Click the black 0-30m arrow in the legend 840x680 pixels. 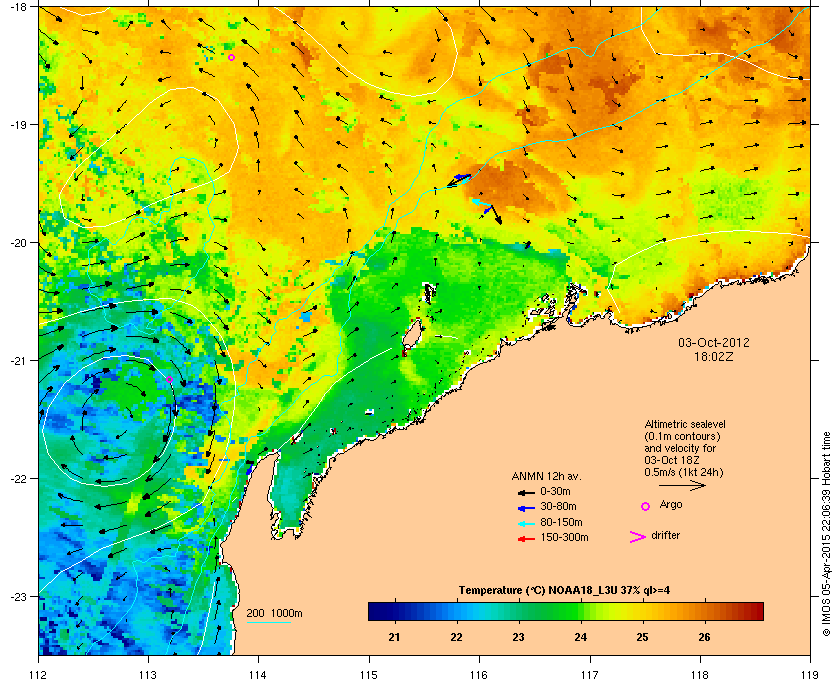point(526,492)
